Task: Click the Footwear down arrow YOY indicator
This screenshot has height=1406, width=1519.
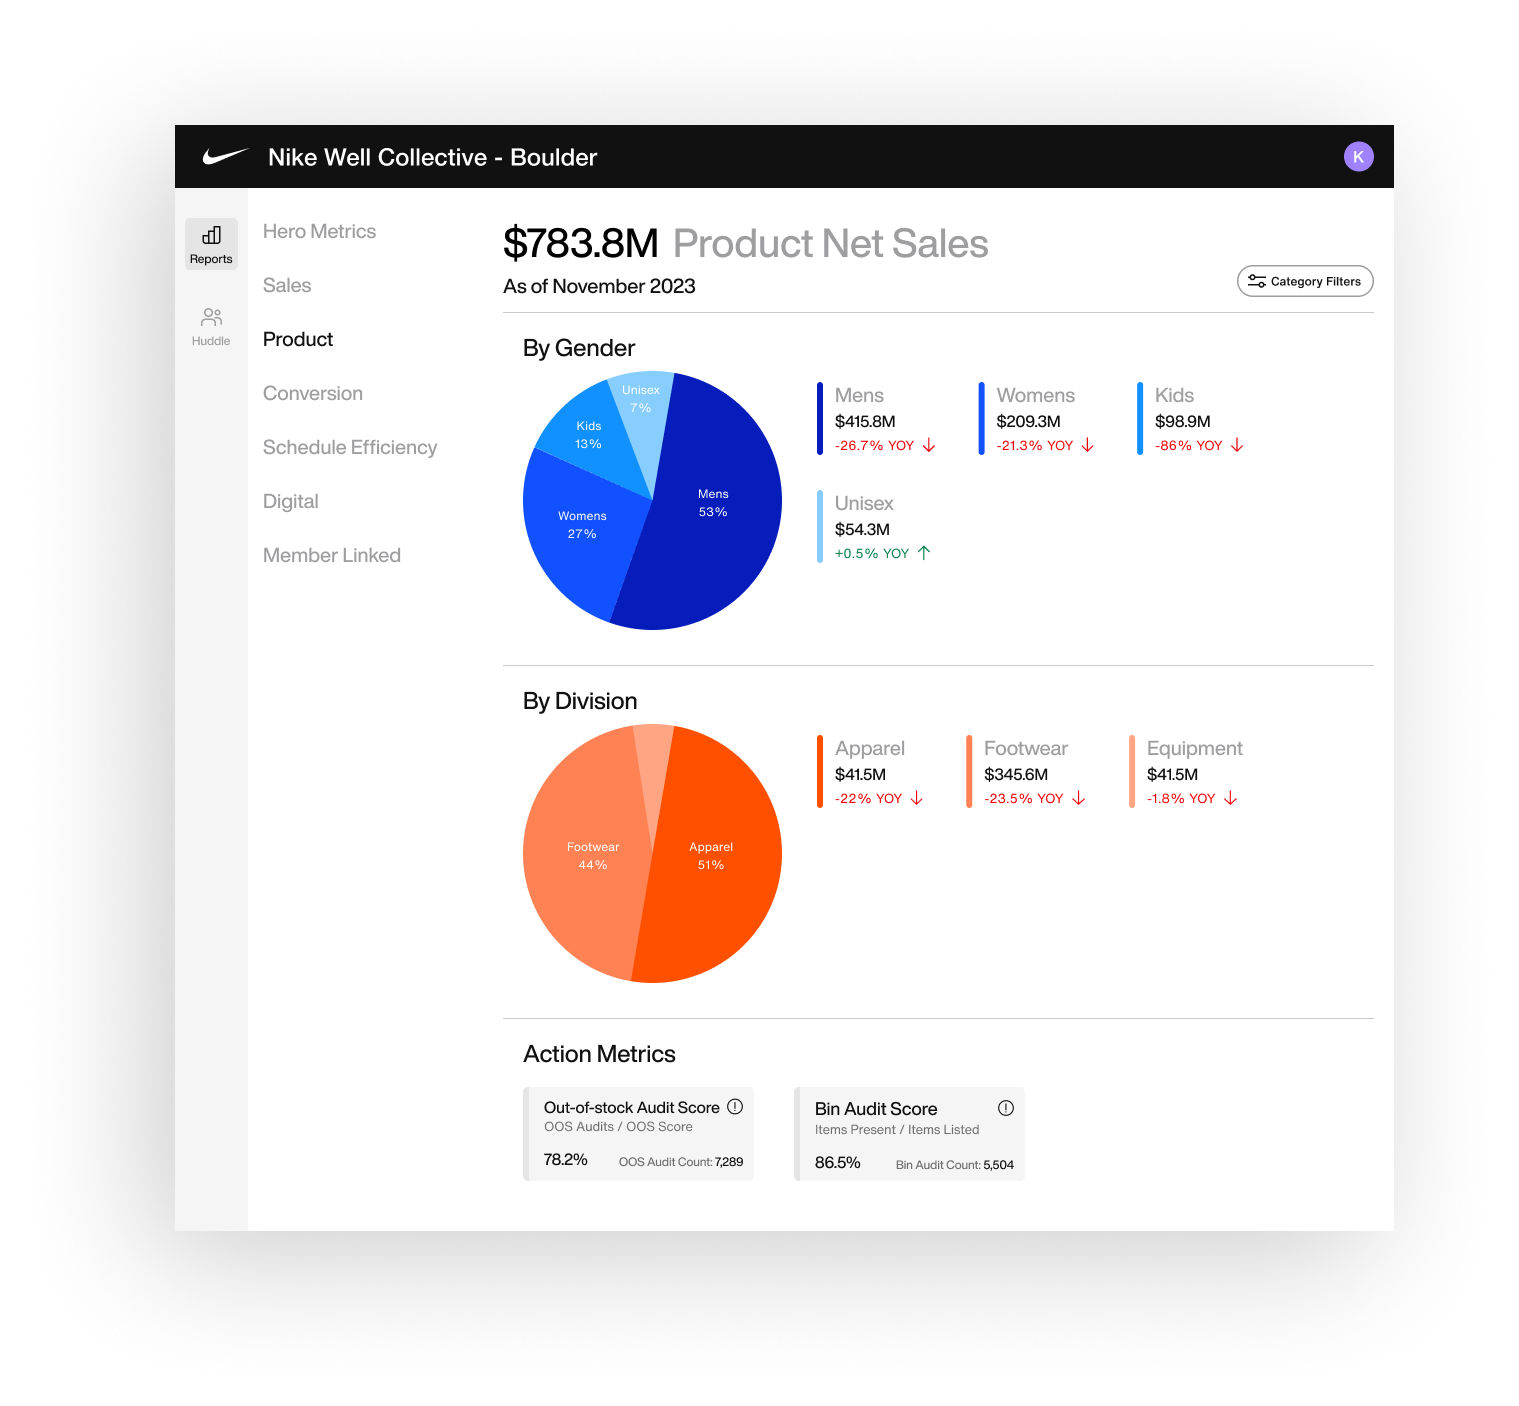Action: point(1079,798)
